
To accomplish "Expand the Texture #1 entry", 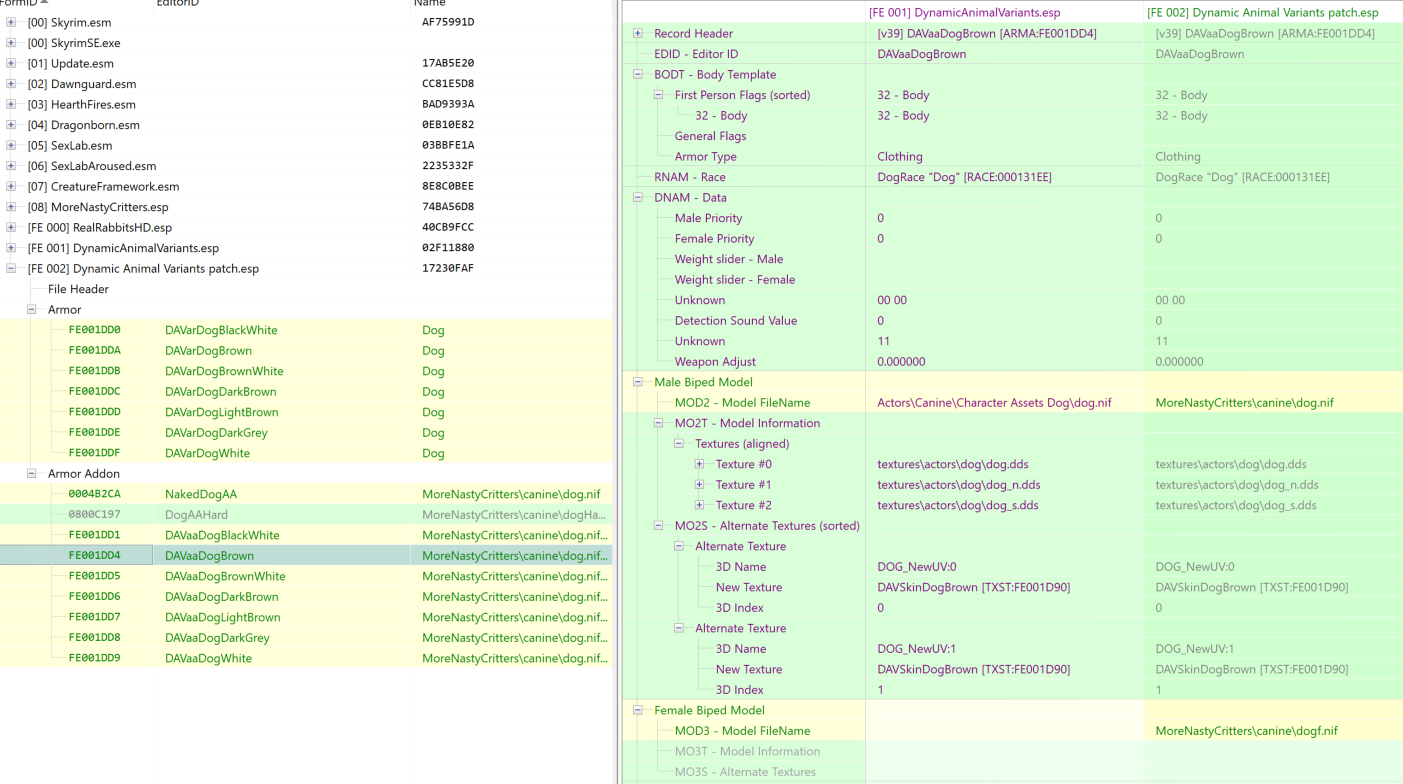I will [x=700, y=484].
